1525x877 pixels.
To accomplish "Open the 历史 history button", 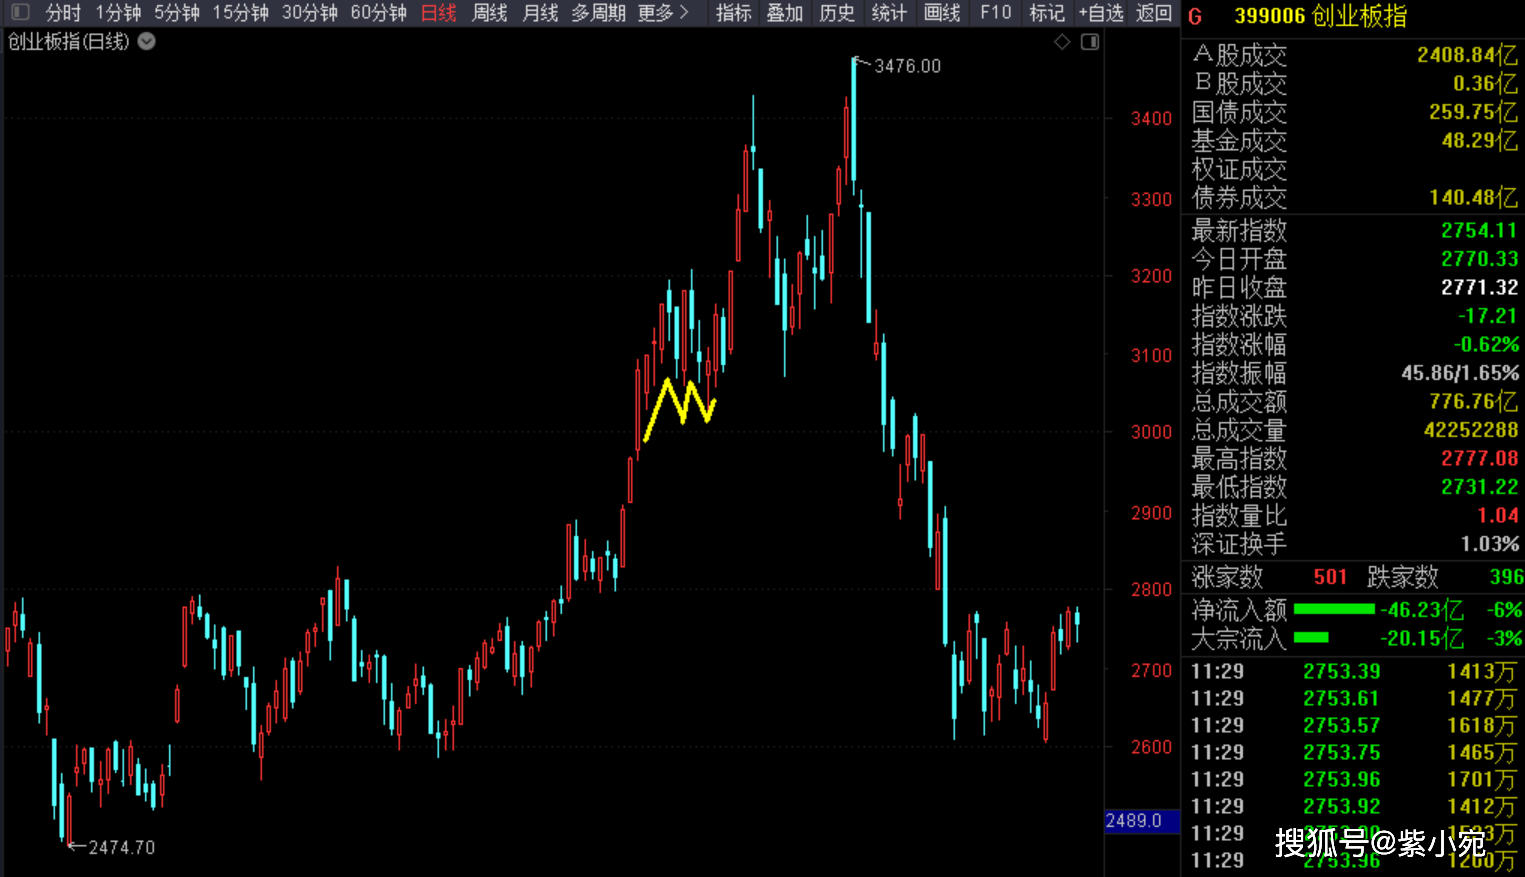I will pyautogui.click(x=837, y=13).
